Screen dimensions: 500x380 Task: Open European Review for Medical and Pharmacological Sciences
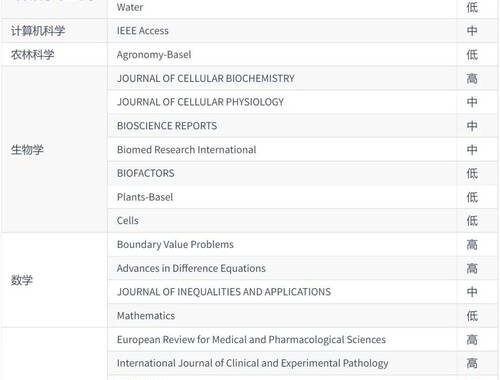pyautogui.click(x=251, y=339)
